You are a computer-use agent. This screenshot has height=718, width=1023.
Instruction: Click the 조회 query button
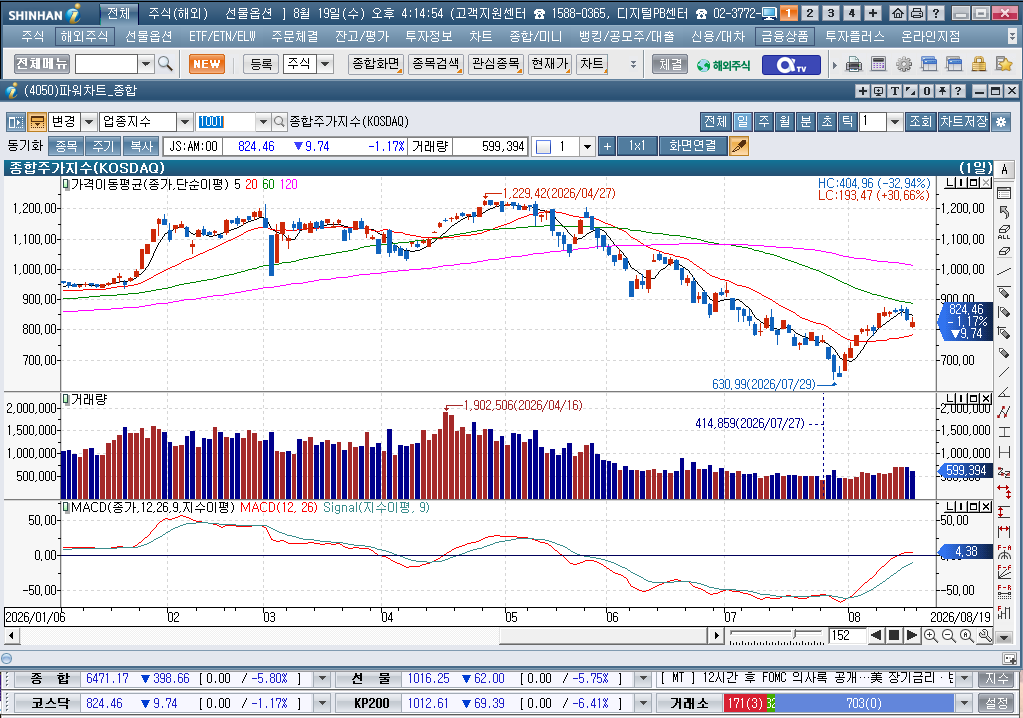coord(921,122)
